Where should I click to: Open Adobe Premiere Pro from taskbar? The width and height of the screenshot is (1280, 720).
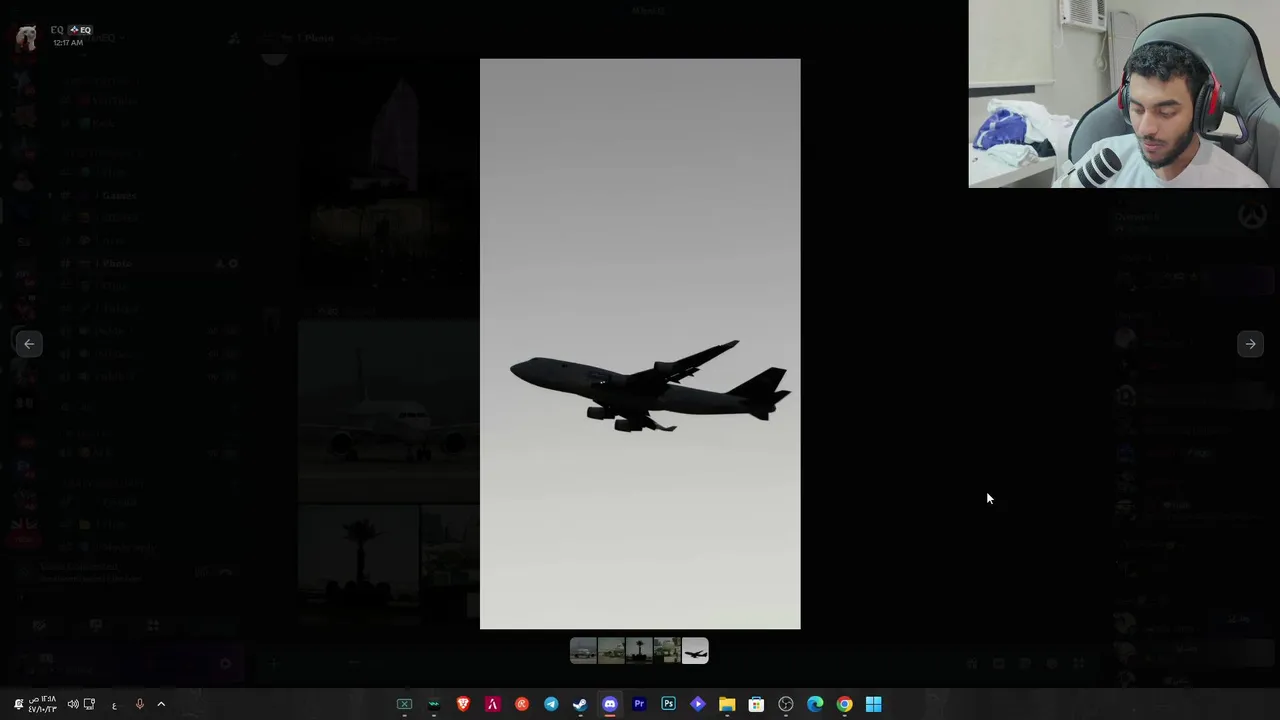pyautogui.click(x=639, y=705)
